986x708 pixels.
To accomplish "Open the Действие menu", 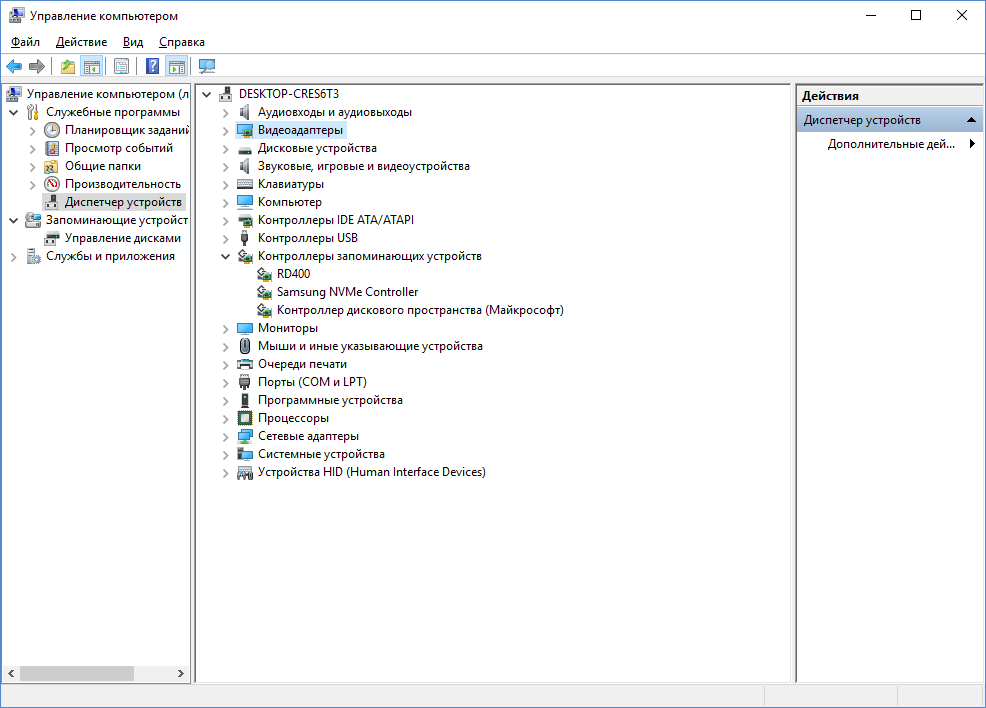I will 81,42.
